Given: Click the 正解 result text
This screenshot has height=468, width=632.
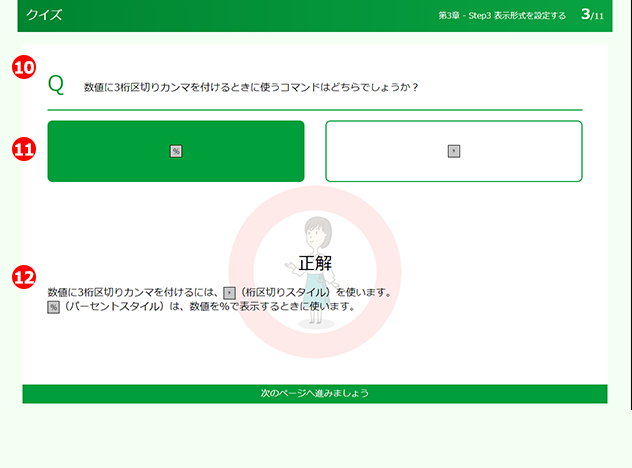Looking at the screenshot, I should [315, 263].
